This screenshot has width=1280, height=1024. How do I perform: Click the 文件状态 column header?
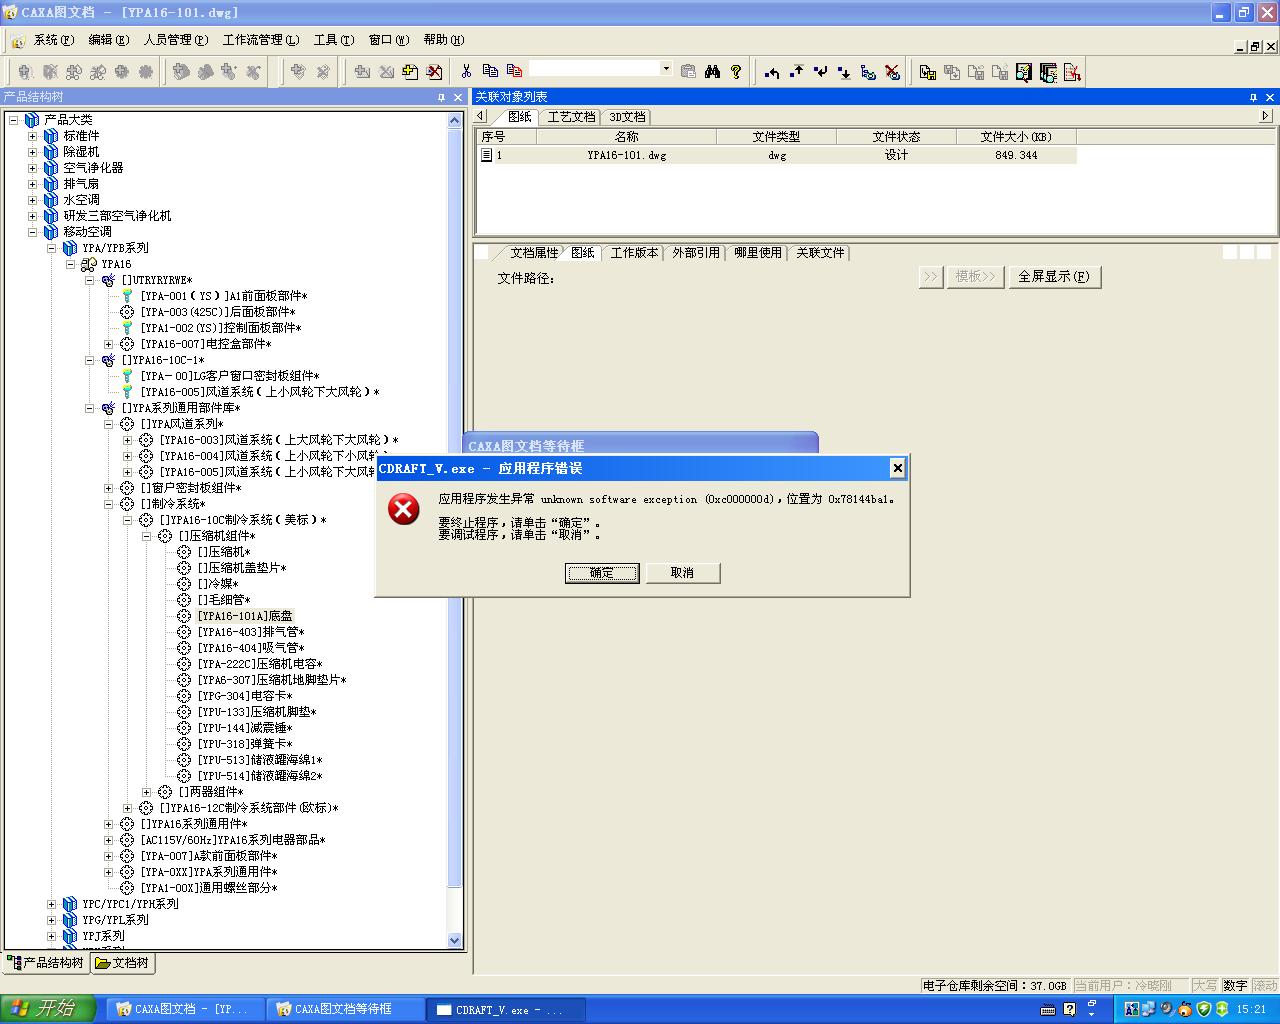click(896, 137)
